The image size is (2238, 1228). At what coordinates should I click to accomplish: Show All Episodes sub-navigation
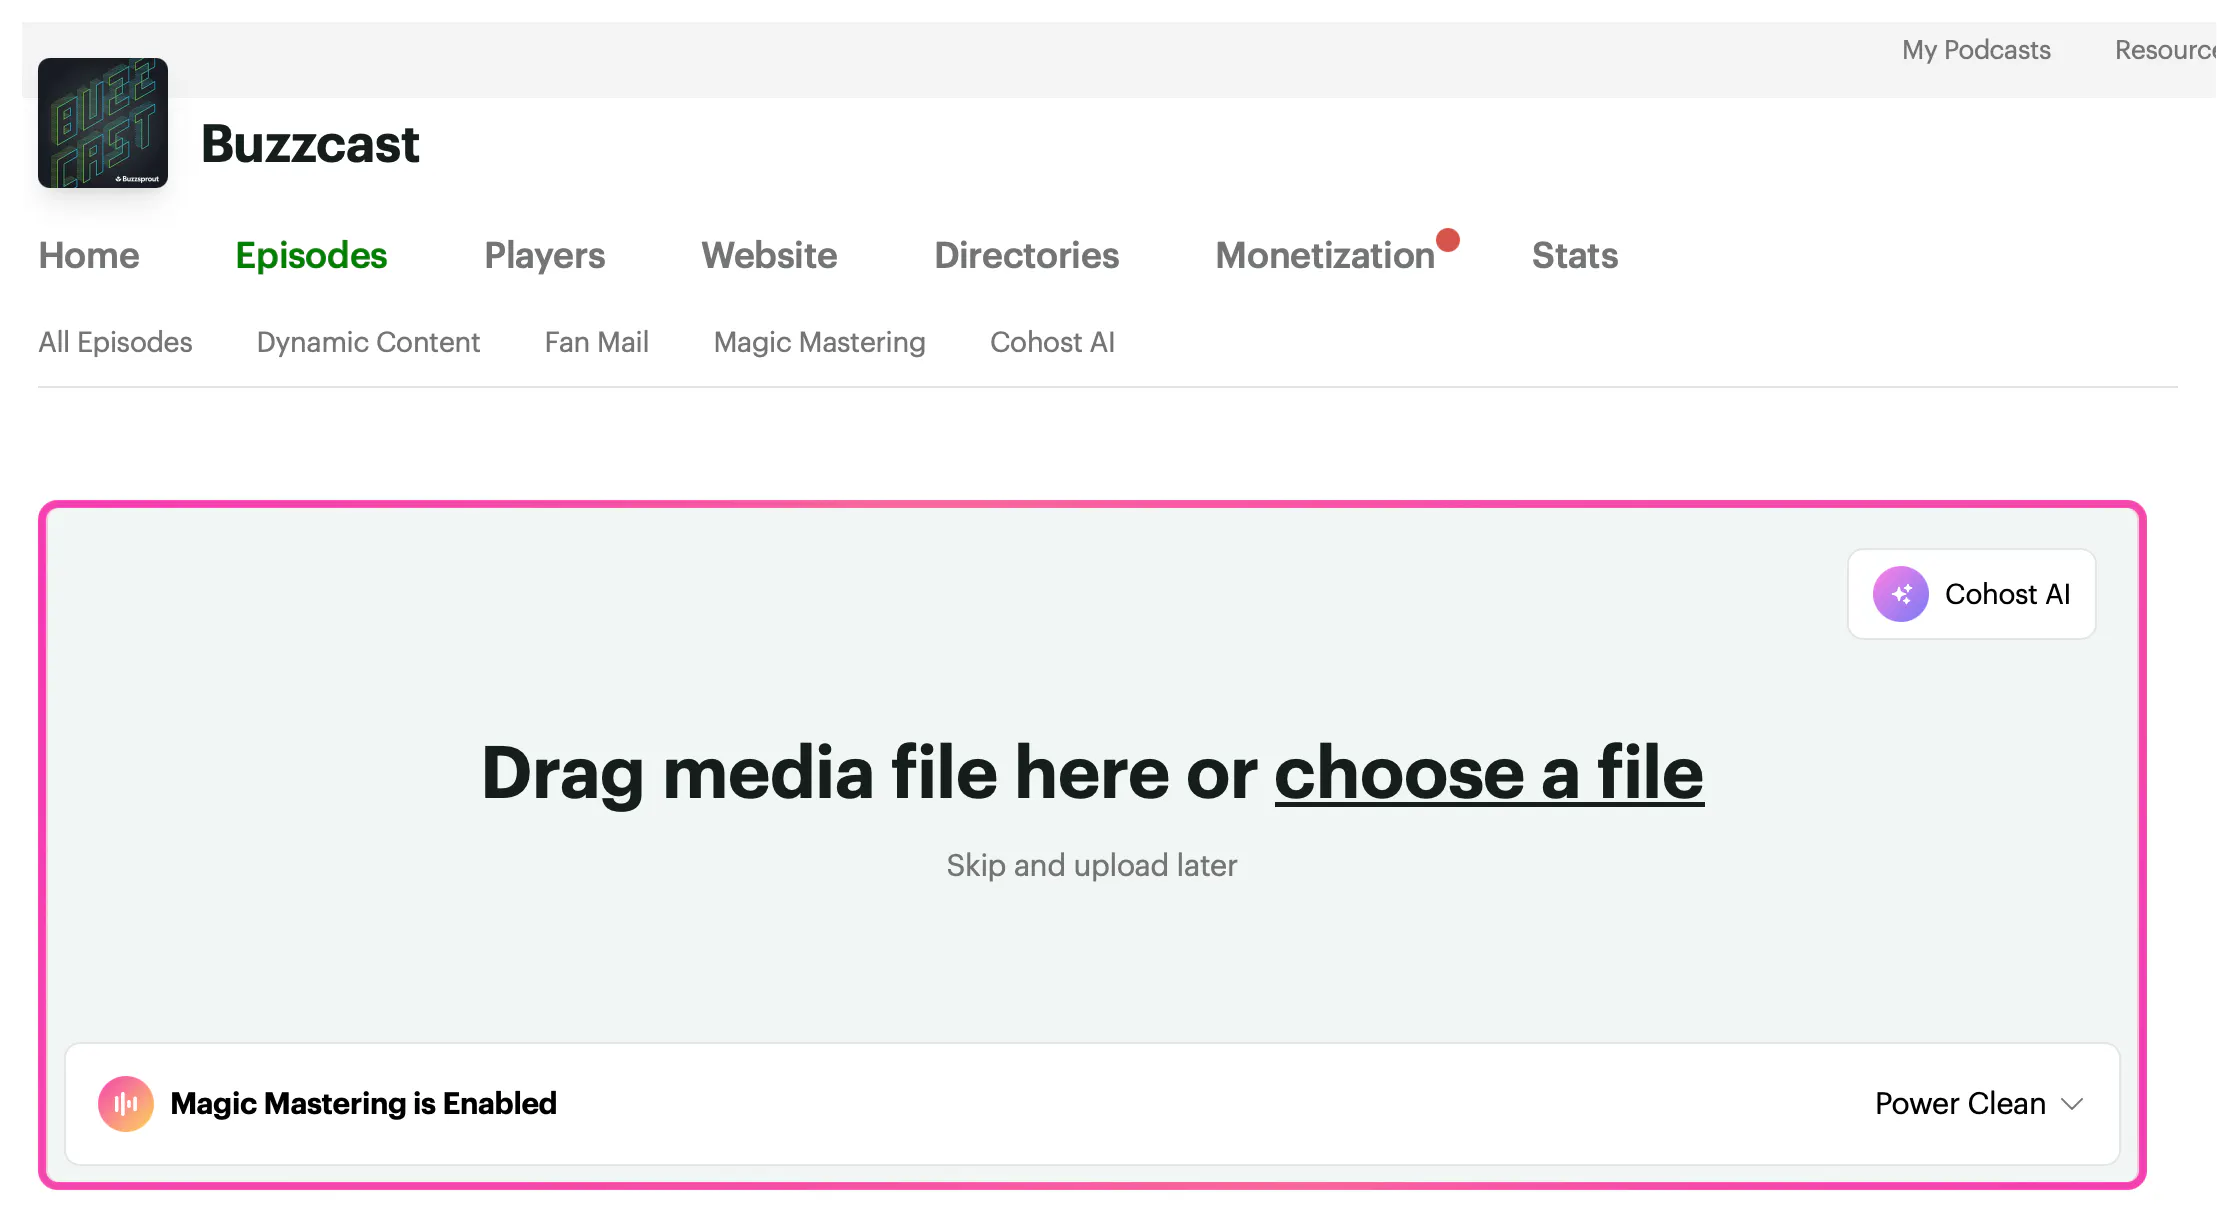tap(115, 342)
